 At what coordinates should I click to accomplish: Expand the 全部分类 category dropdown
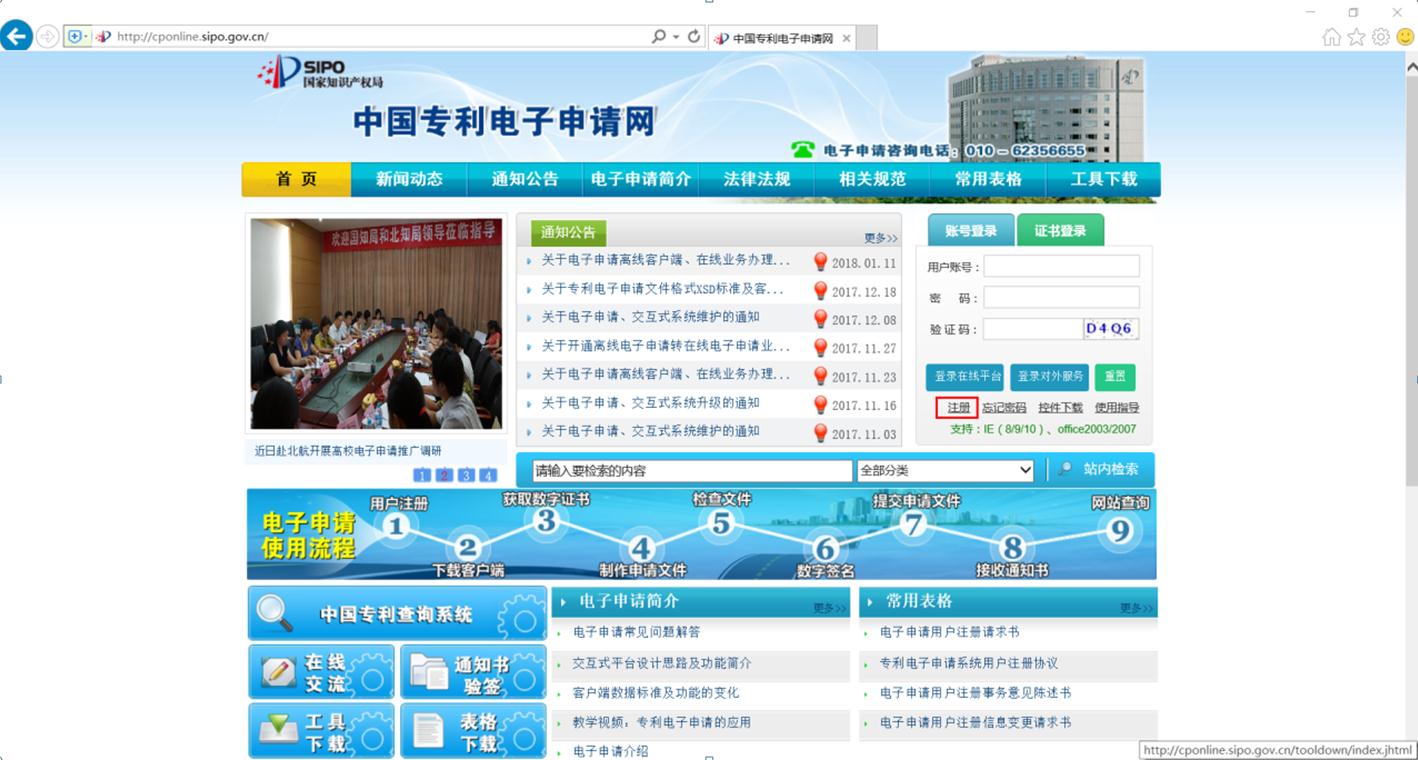click(945, 470)
